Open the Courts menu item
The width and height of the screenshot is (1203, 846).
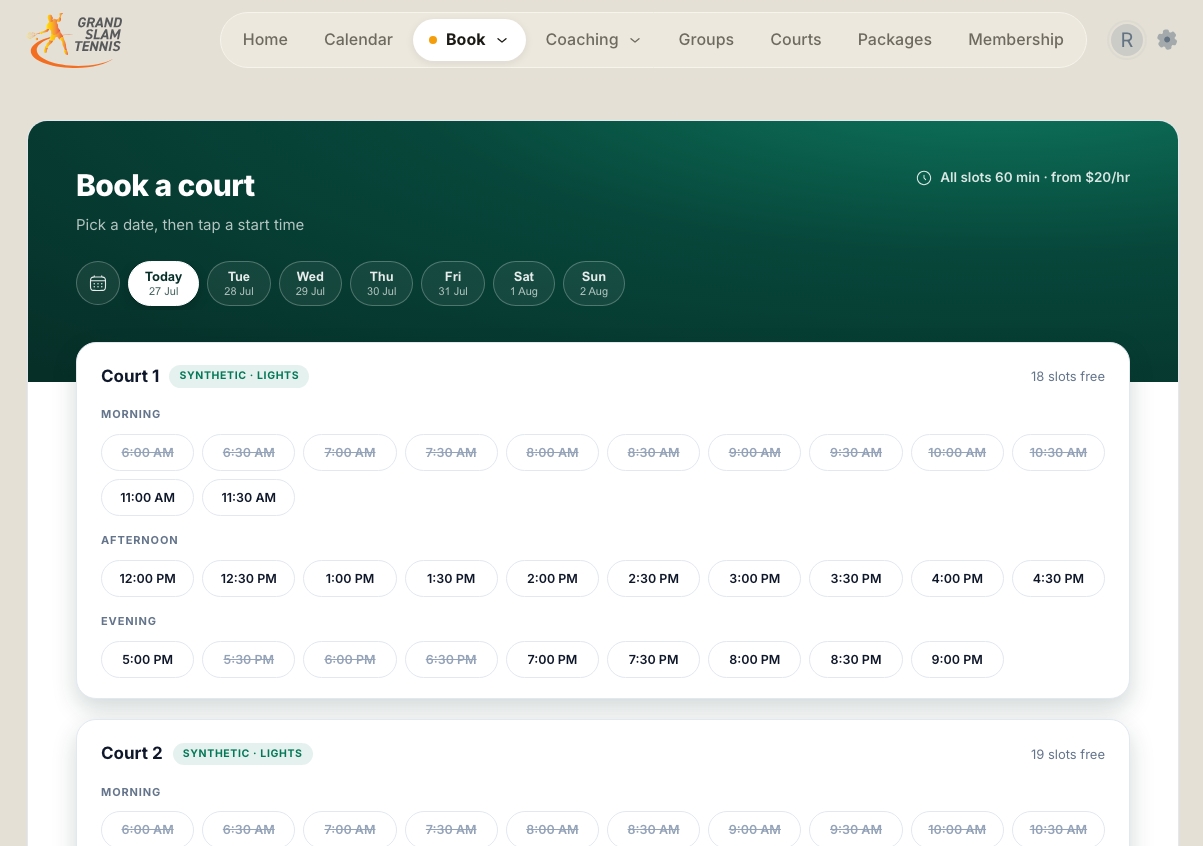pyautogui.click(x=796, y=40)
